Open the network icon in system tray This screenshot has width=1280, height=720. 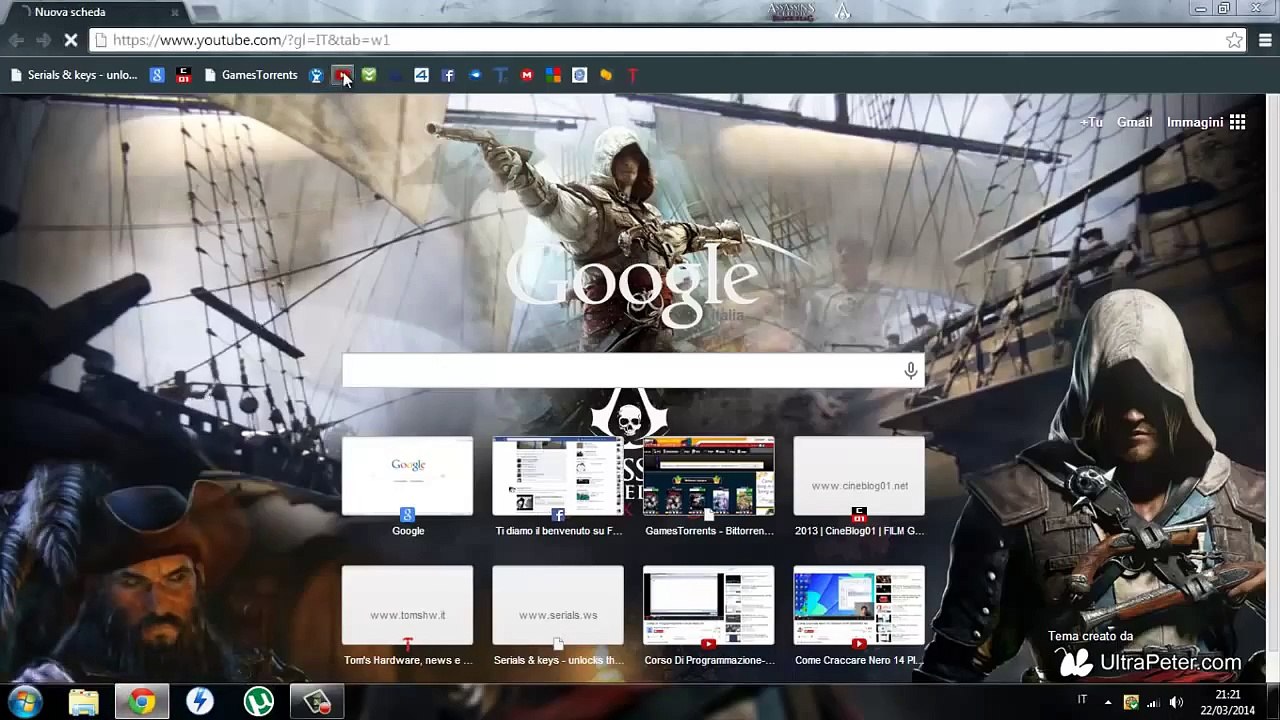click(x=1153, y=702)
